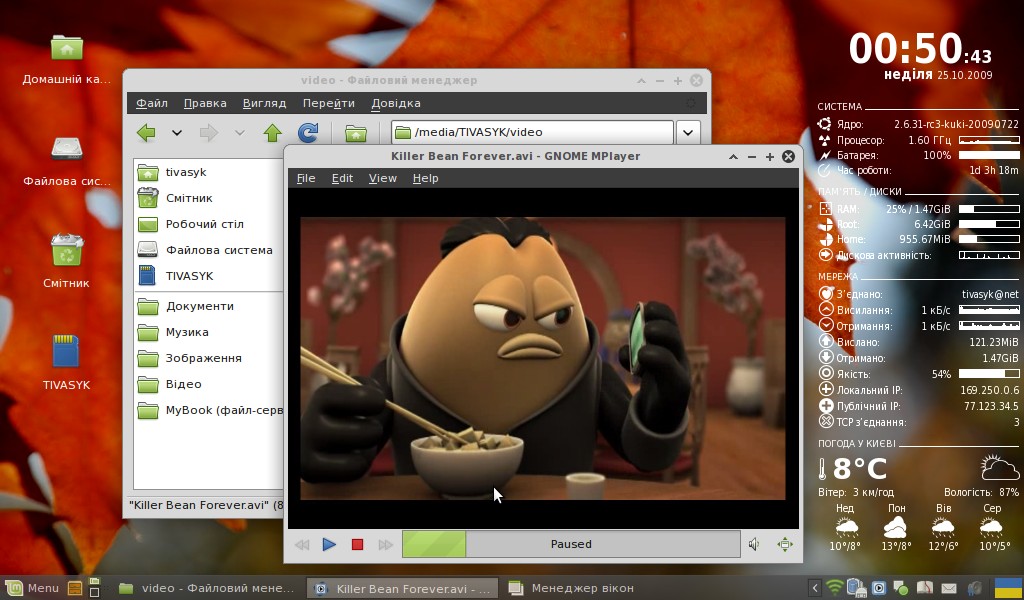Open the forward history dropdown arrow
This screenshot has width=1024, height=600.
[240, 133]
